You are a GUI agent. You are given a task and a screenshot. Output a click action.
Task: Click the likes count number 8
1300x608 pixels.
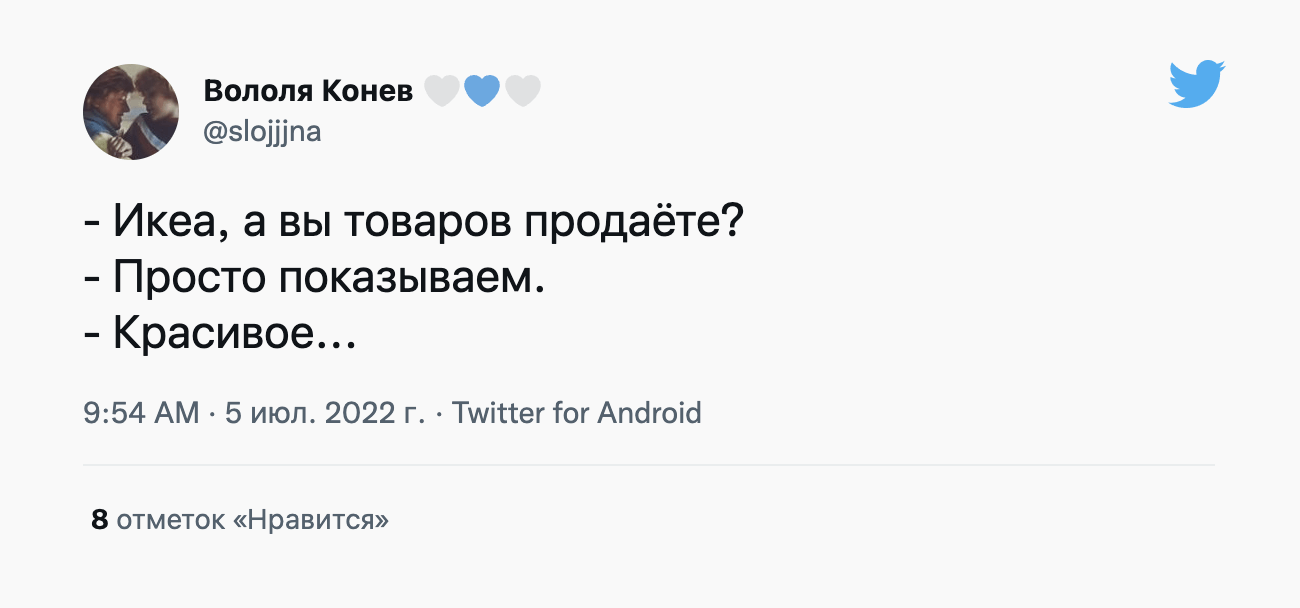coord(99,520)
